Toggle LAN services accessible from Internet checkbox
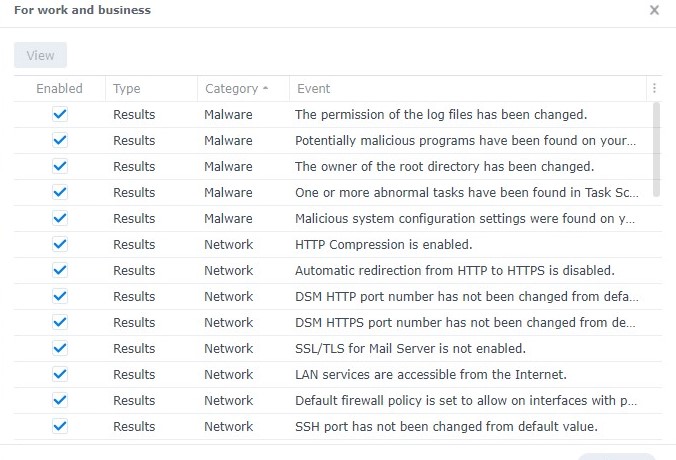The image size is (676, 460). (x=60, y=374)
